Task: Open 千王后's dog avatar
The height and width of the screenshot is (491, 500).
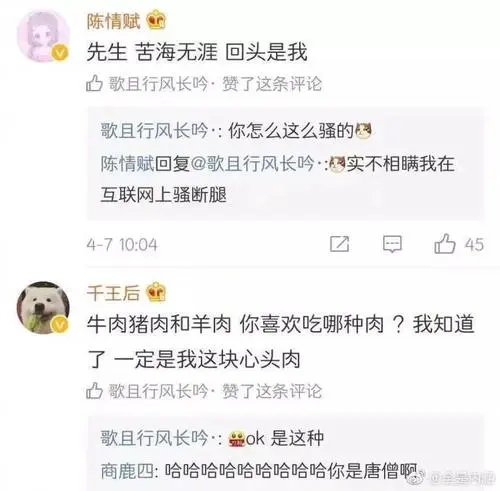Action: tap(43, 307)
